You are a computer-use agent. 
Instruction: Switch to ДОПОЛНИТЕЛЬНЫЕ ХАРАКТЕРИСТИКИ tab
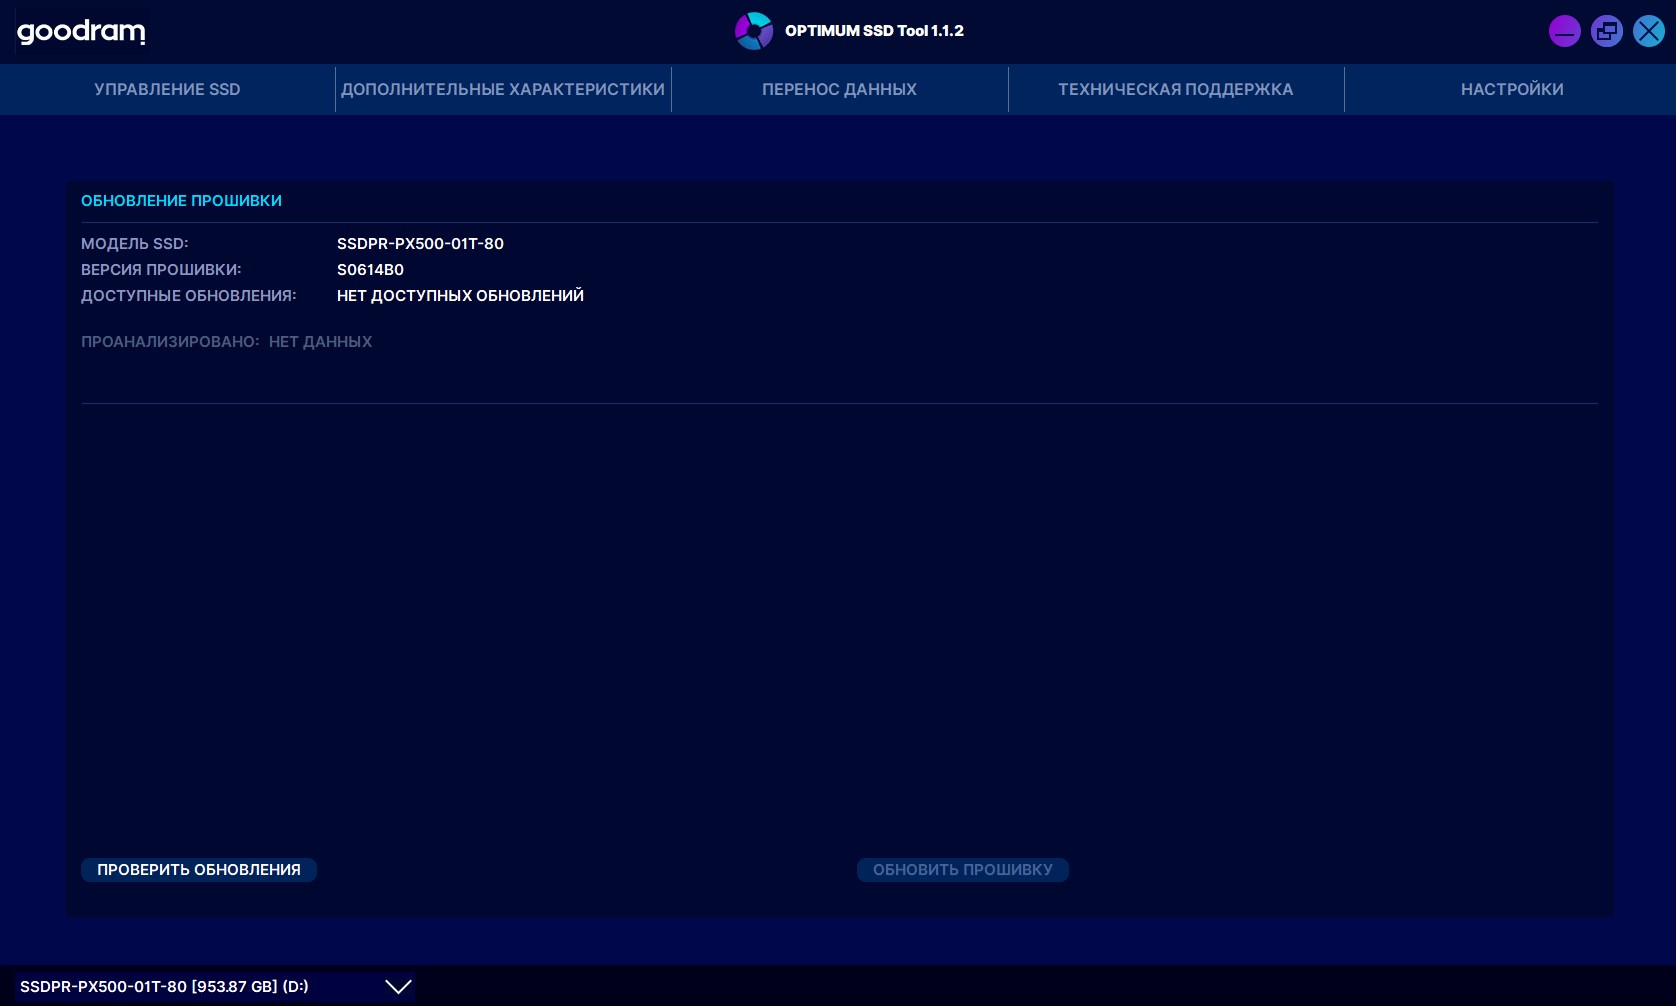pos(503,89)
